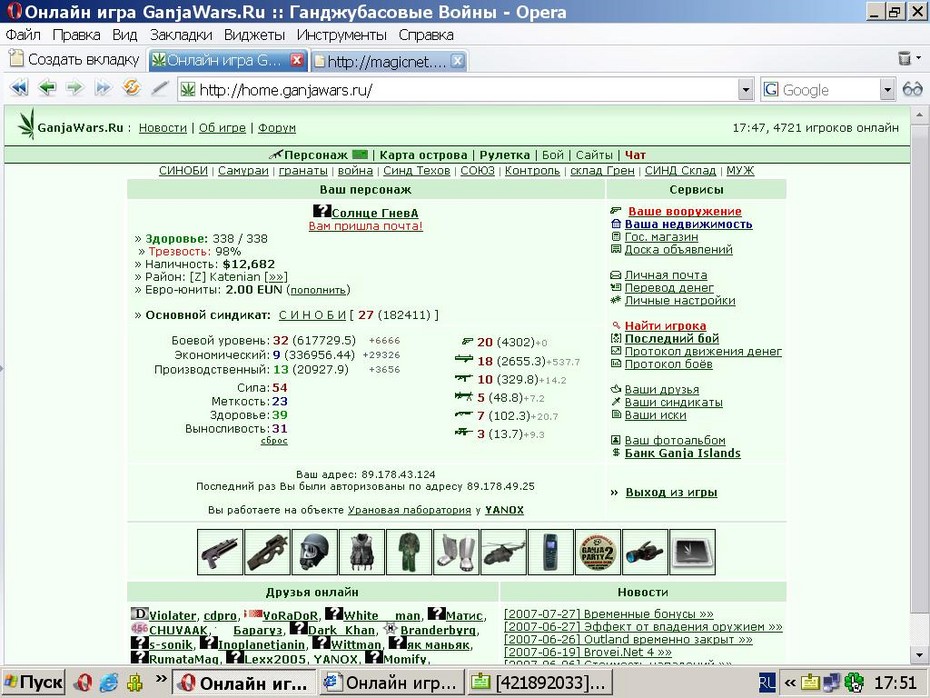The height and width of the screenshot is (698, 930).
Task: Open the district [»»] expander link
Action: [276, 277]
